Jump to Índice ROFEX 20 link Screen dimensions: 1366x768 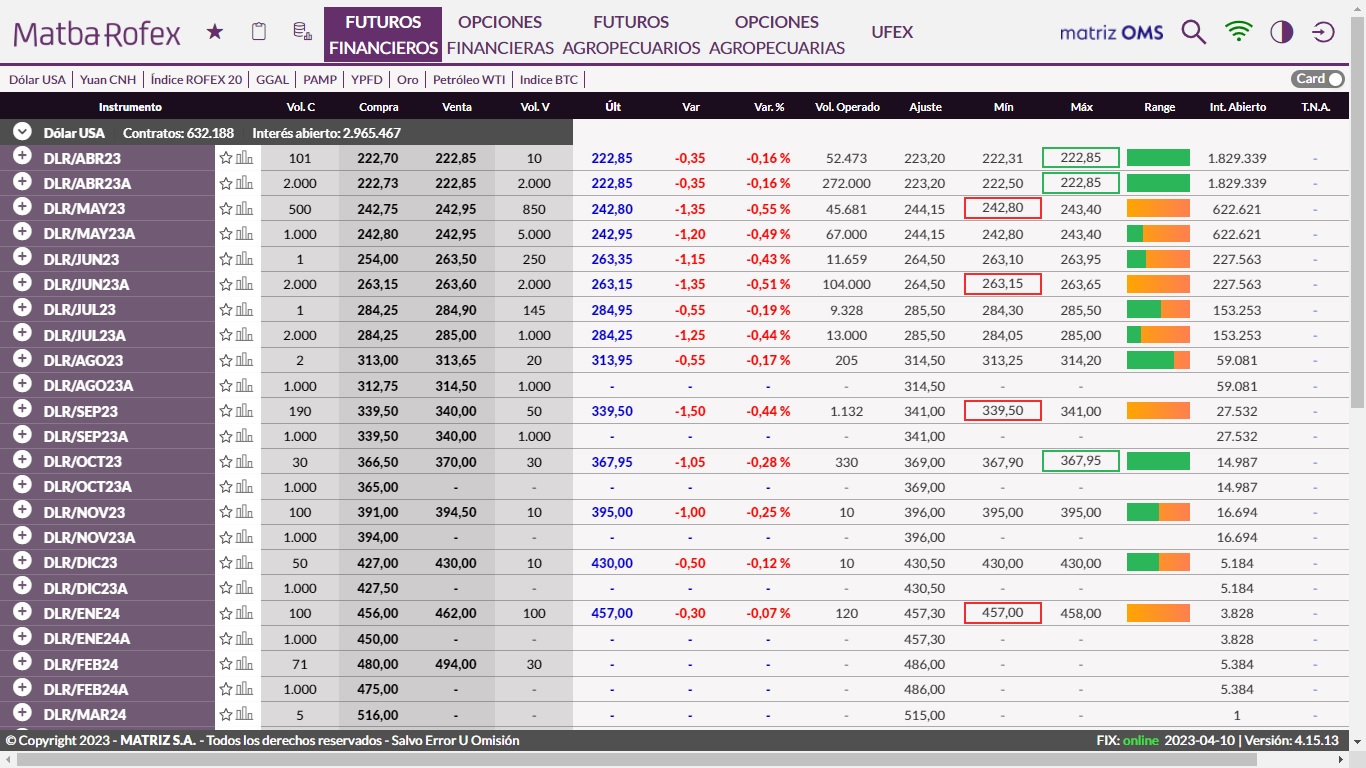tap(196, 79)
